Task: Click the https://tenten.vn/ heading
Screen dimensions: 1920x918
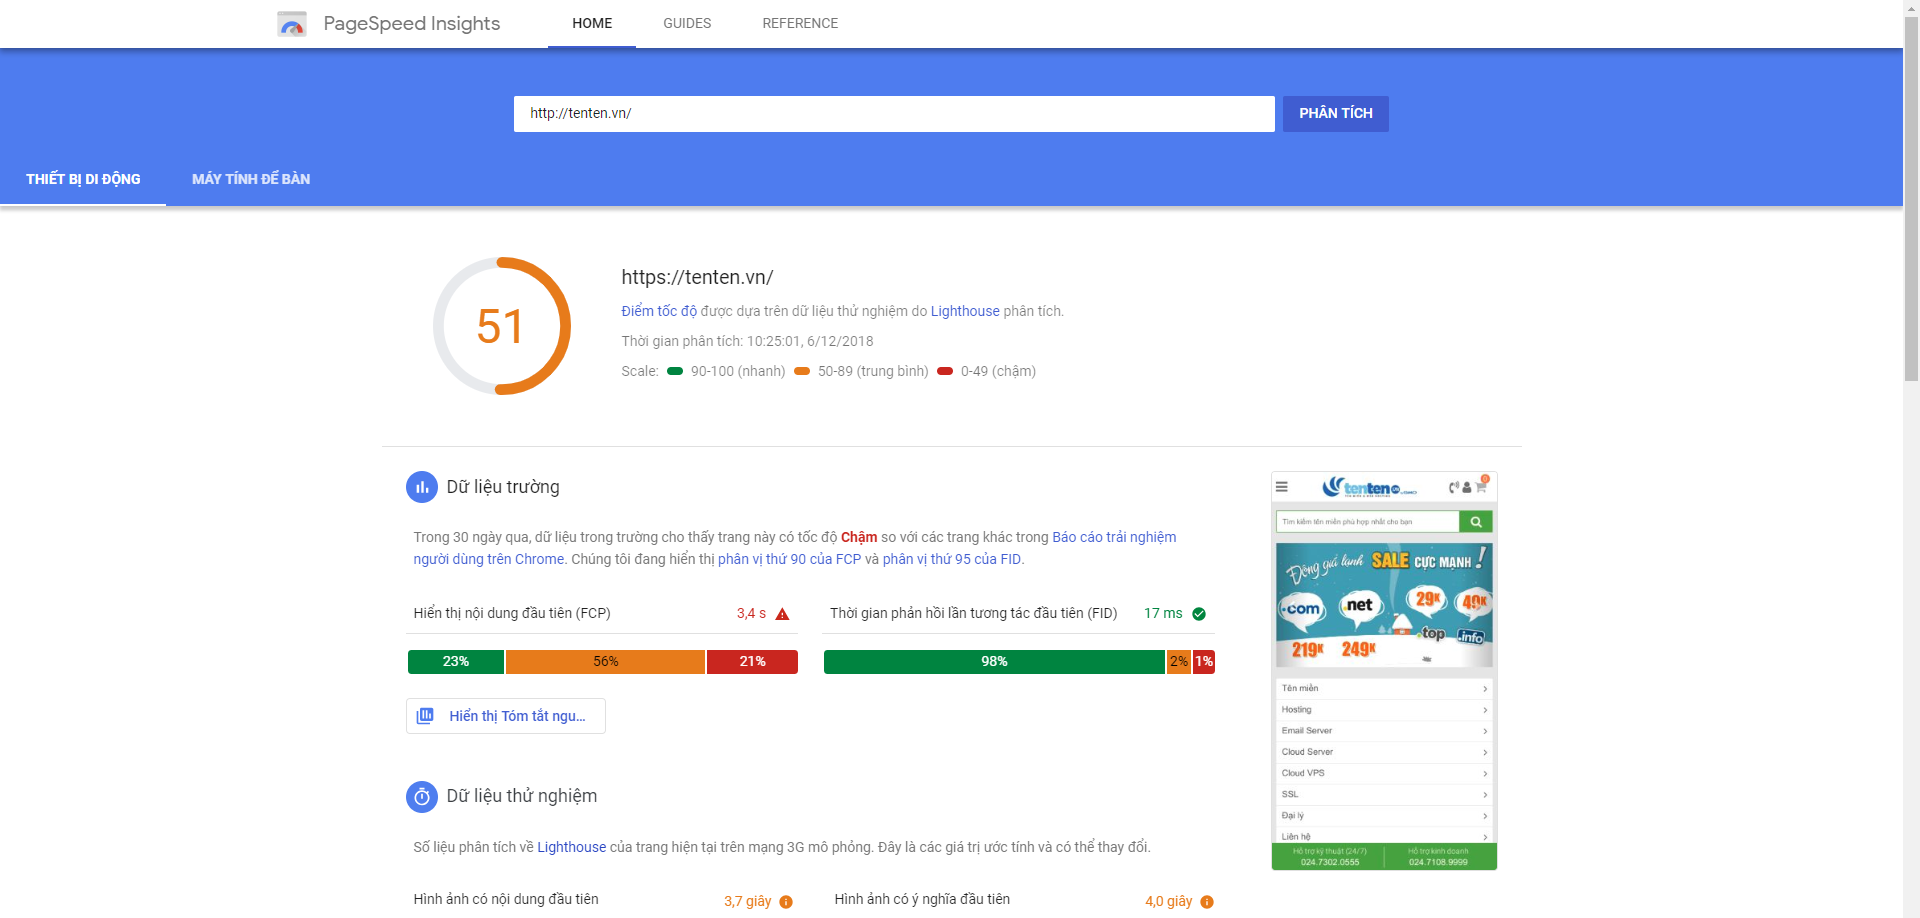Action: point(697,277)
